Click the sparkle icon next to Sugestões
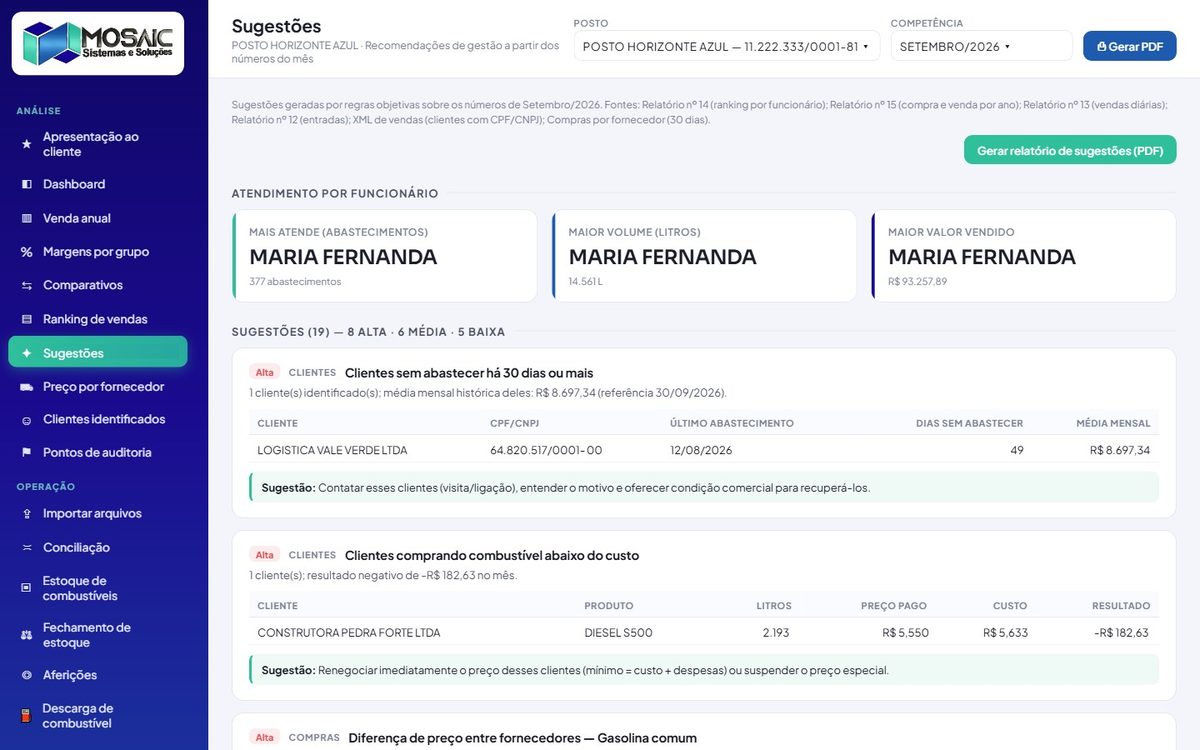Image resolution: width=1200 pixels, height=750 pixels. coord(27,353)
